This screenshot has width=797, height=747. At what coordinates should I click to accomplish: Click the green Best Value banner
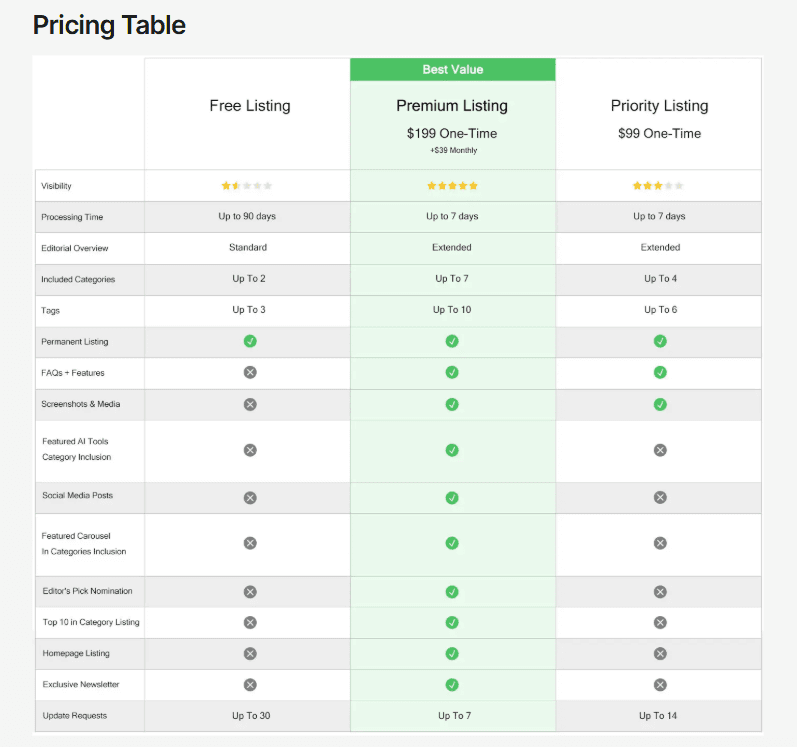(x=452, y=70)
